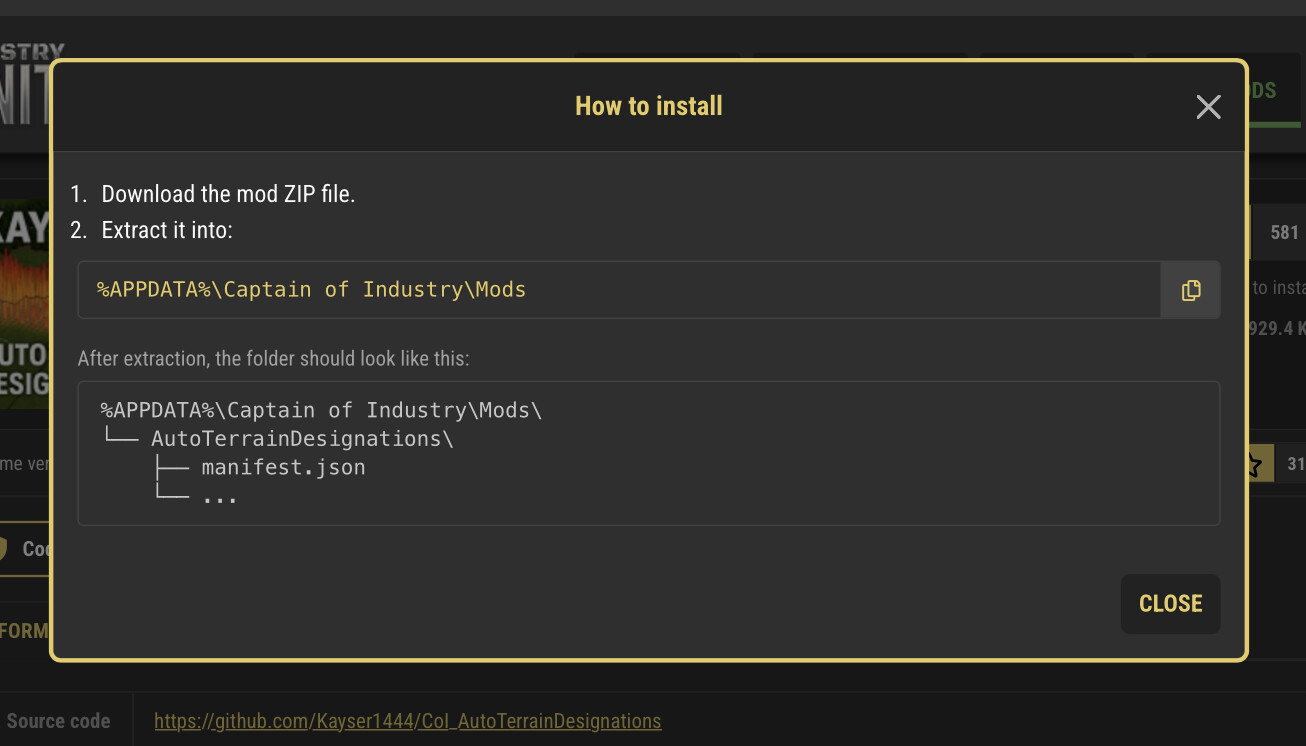Click the 31 count beside the star
This screenshot has height=746, width=1306.
pyautogui.click(x=1295, y=464)
